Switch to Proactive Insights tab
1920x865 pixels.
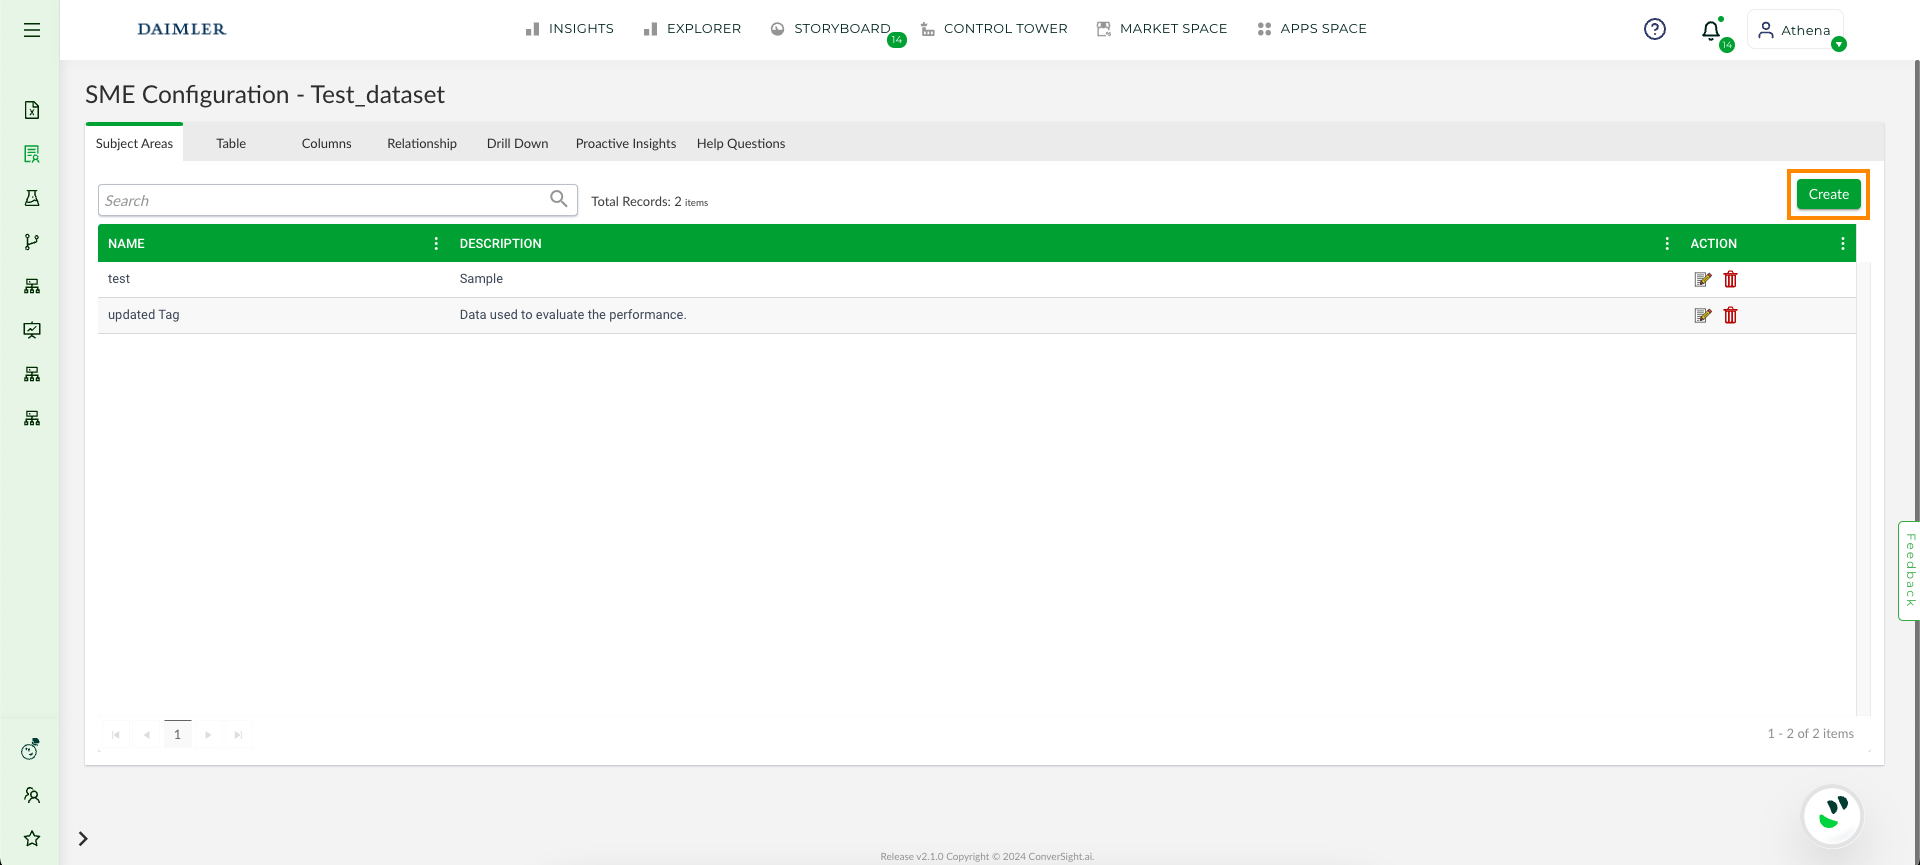click(x=626, y=143)
